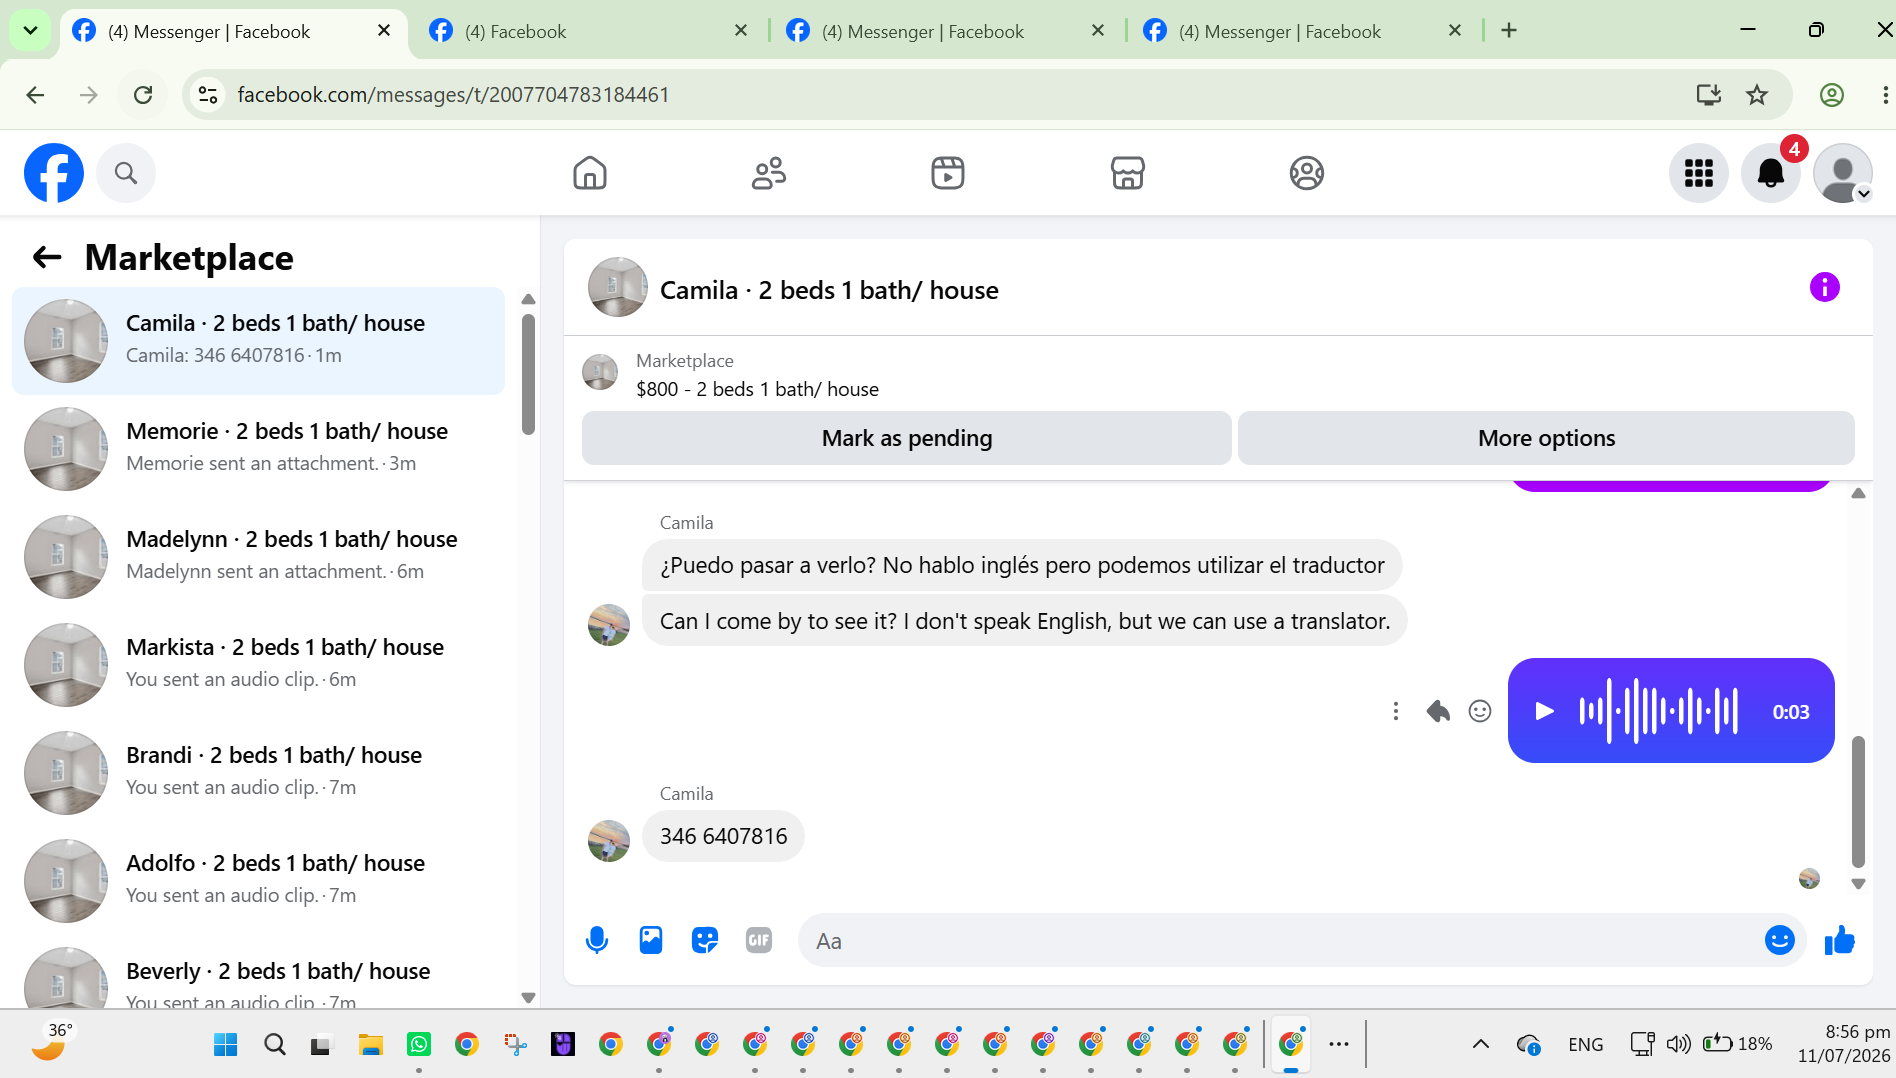The width and height of the screenshot is (1896, 1078).
Task: Open Windows taskbar search
Action: (275, 1045)
